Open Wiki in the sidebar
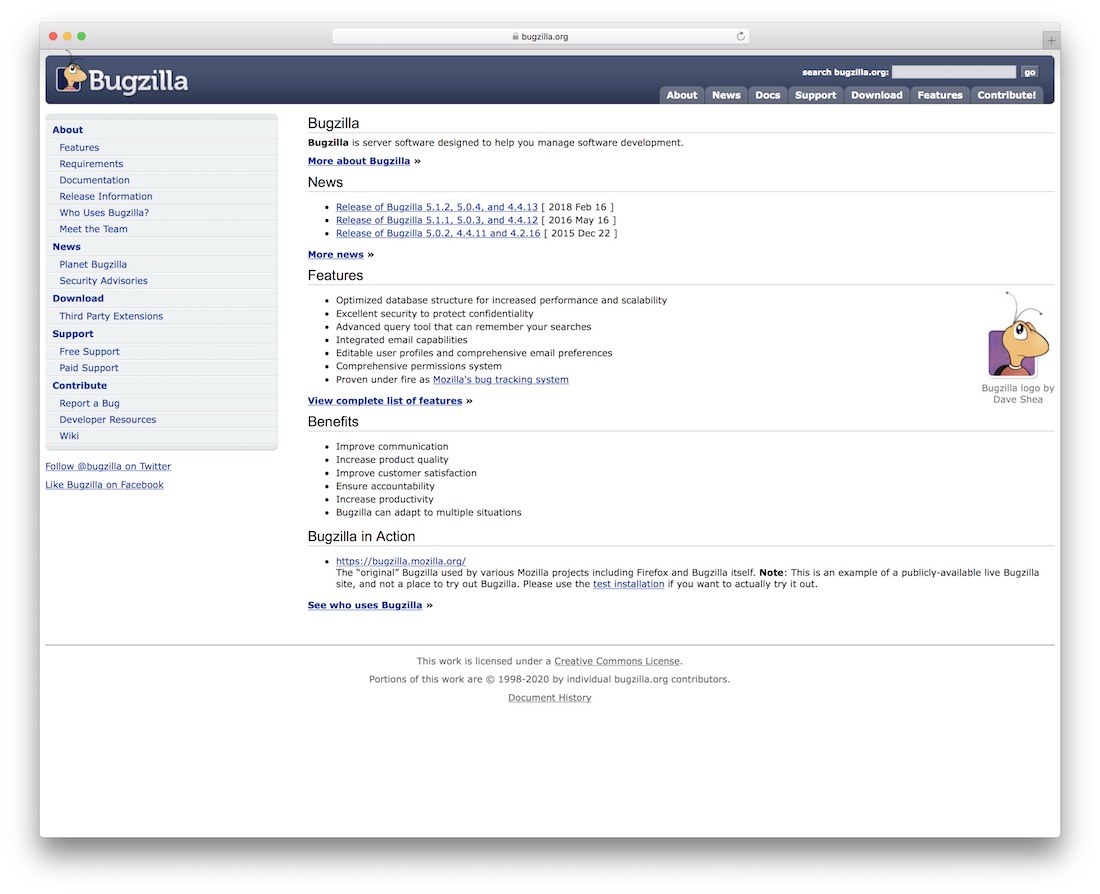The width and height of the screenshot is (1100, 894). pyautogui.click(x=69, y=436)
